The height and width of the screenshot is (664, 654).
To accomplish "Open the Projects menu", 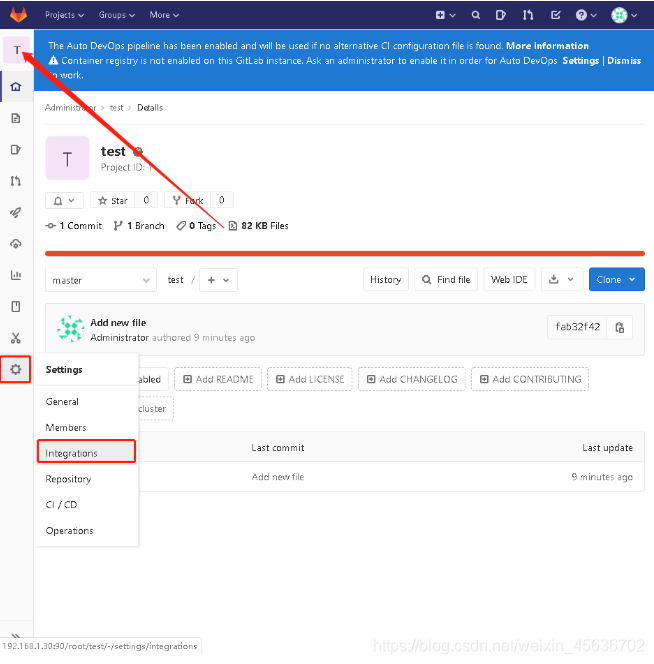I will tap(64, 15).
